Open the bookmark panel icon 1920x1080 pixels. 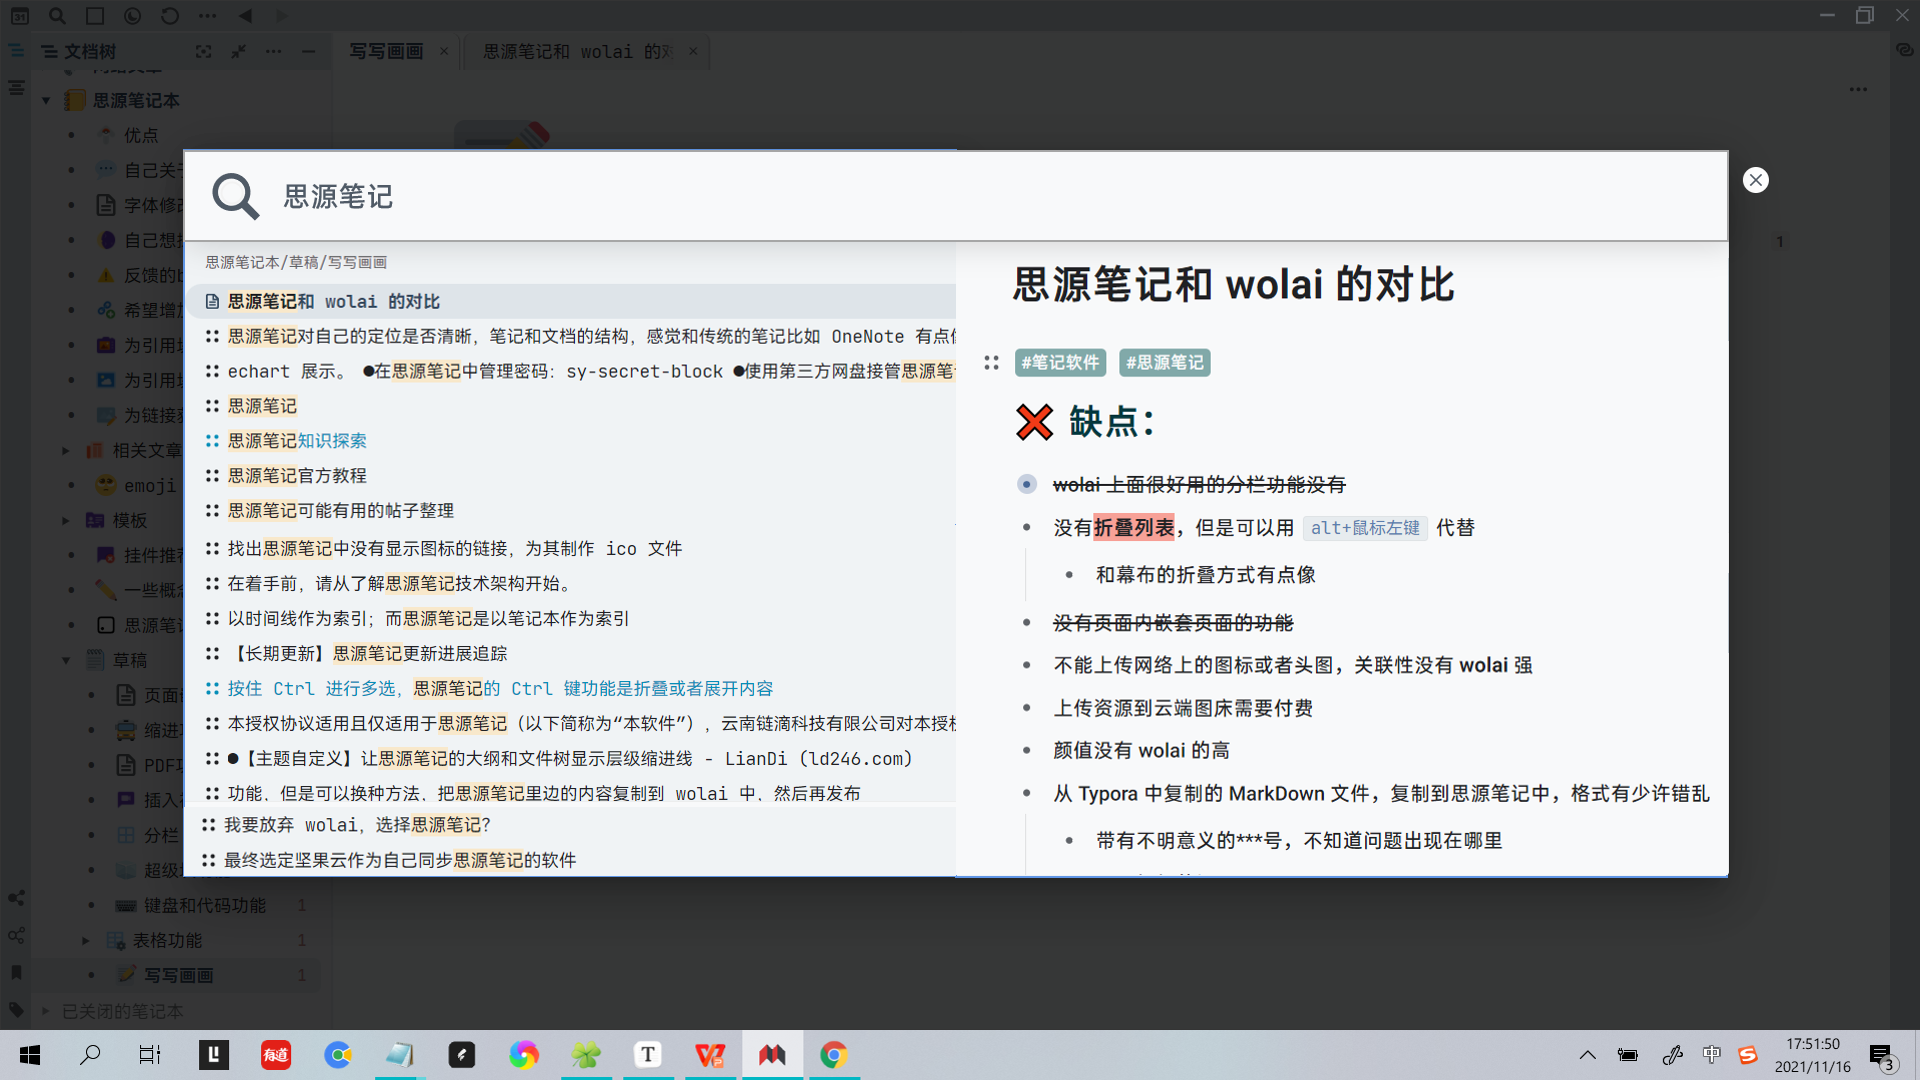click(x=16, y=972)
